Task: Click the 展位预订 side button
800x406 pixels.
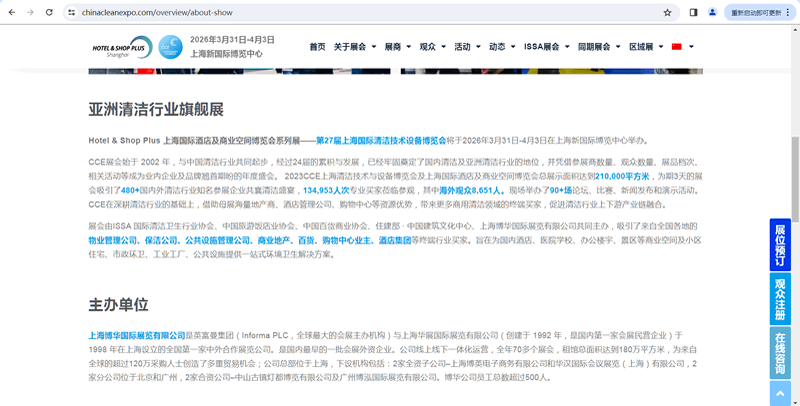Action: point(781,244)
